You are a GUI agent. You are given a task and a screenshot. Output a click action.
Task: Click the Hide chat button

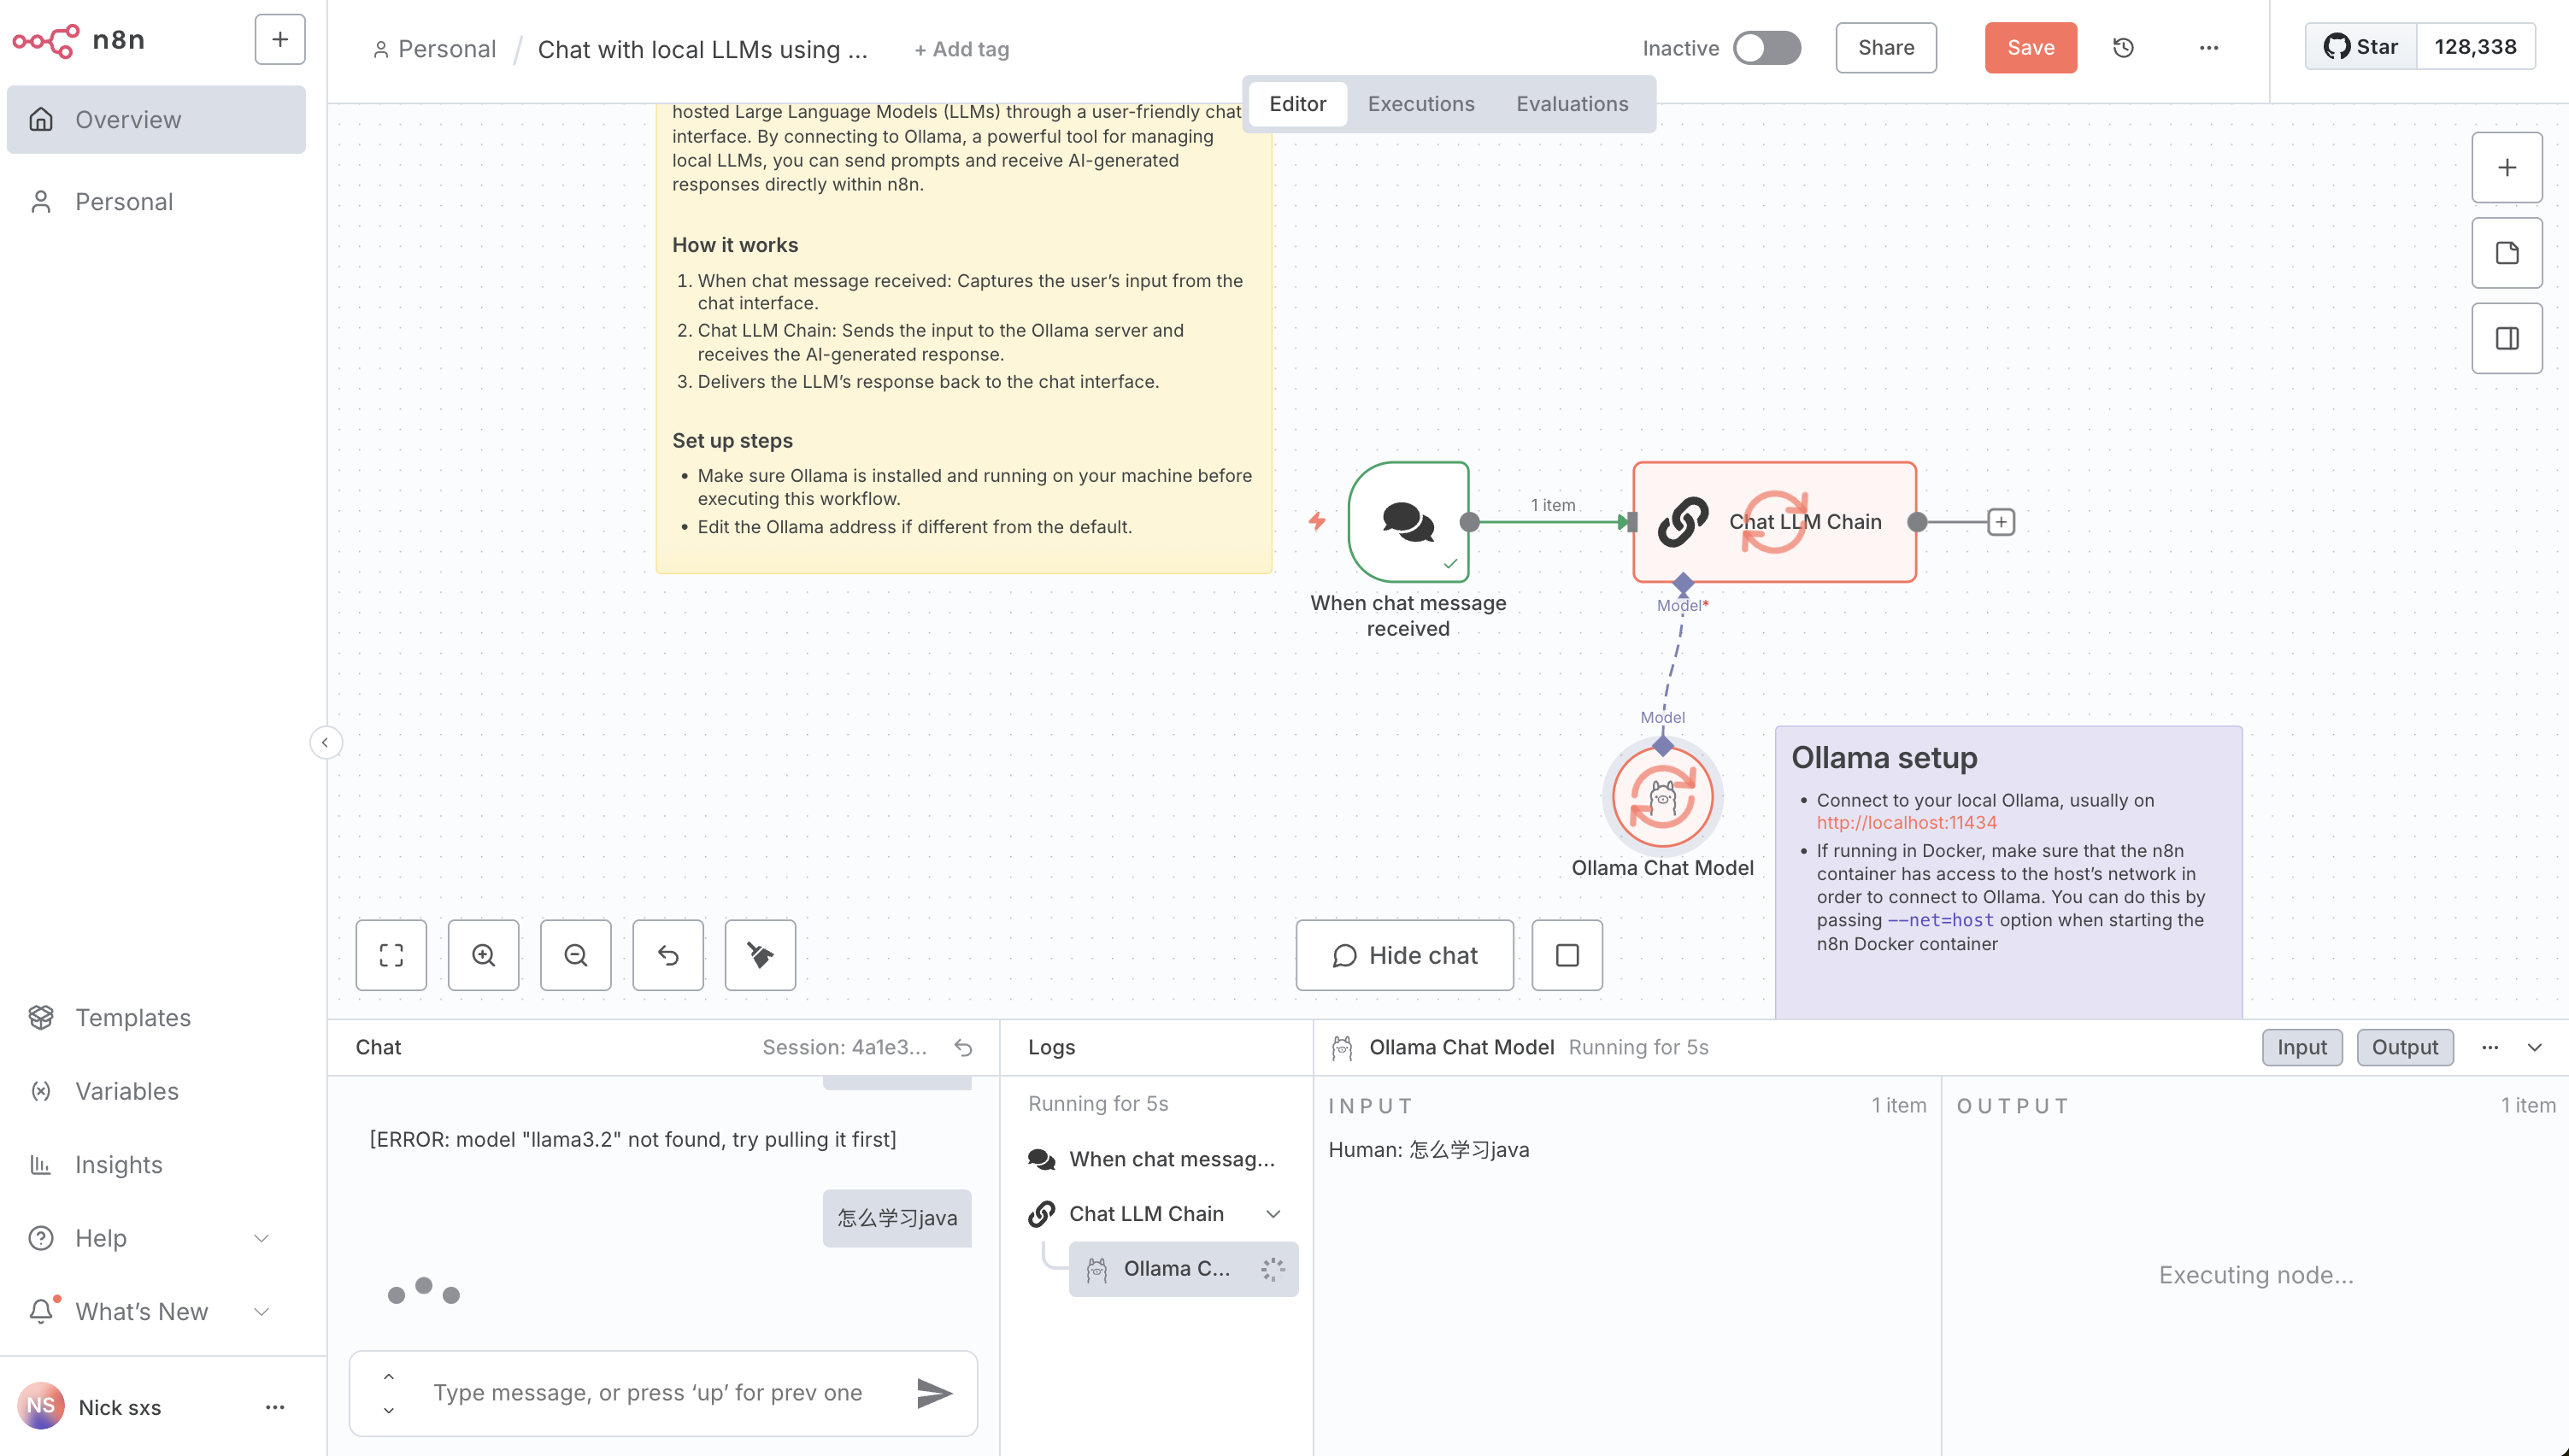1404,955
